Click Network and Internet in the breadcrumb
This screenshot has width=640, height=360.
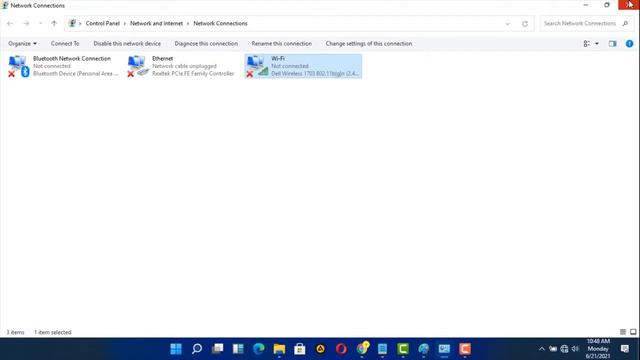(x=156, y=24)
